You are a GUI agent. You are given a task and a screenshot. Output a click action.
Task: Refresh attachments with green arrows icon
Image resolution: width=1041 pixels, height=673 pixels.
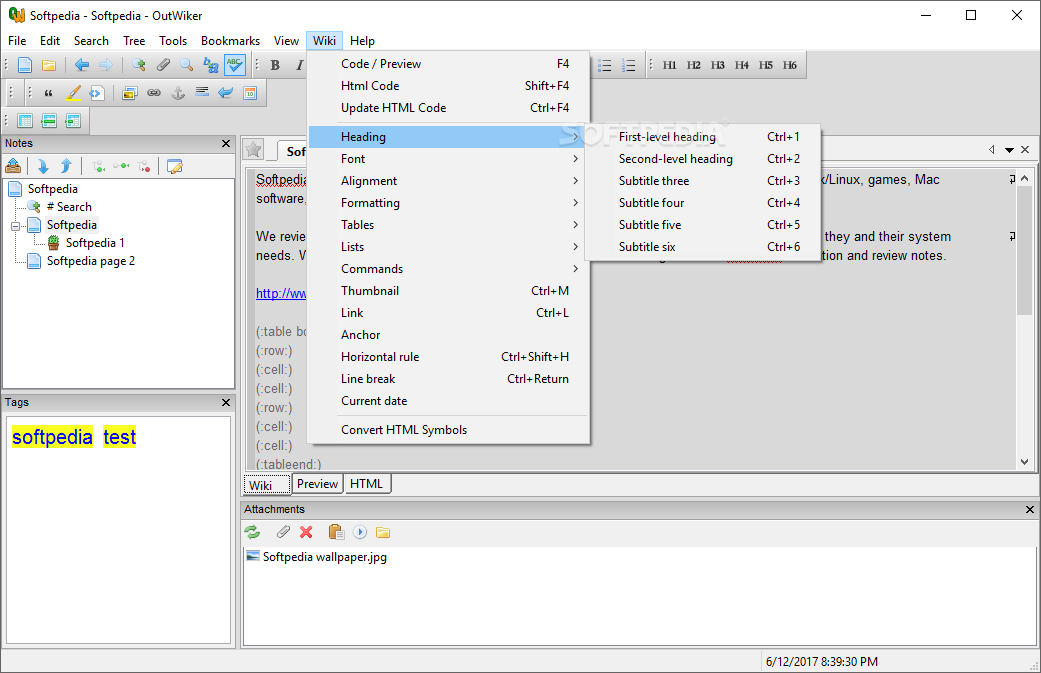click(x=252, y=532)
